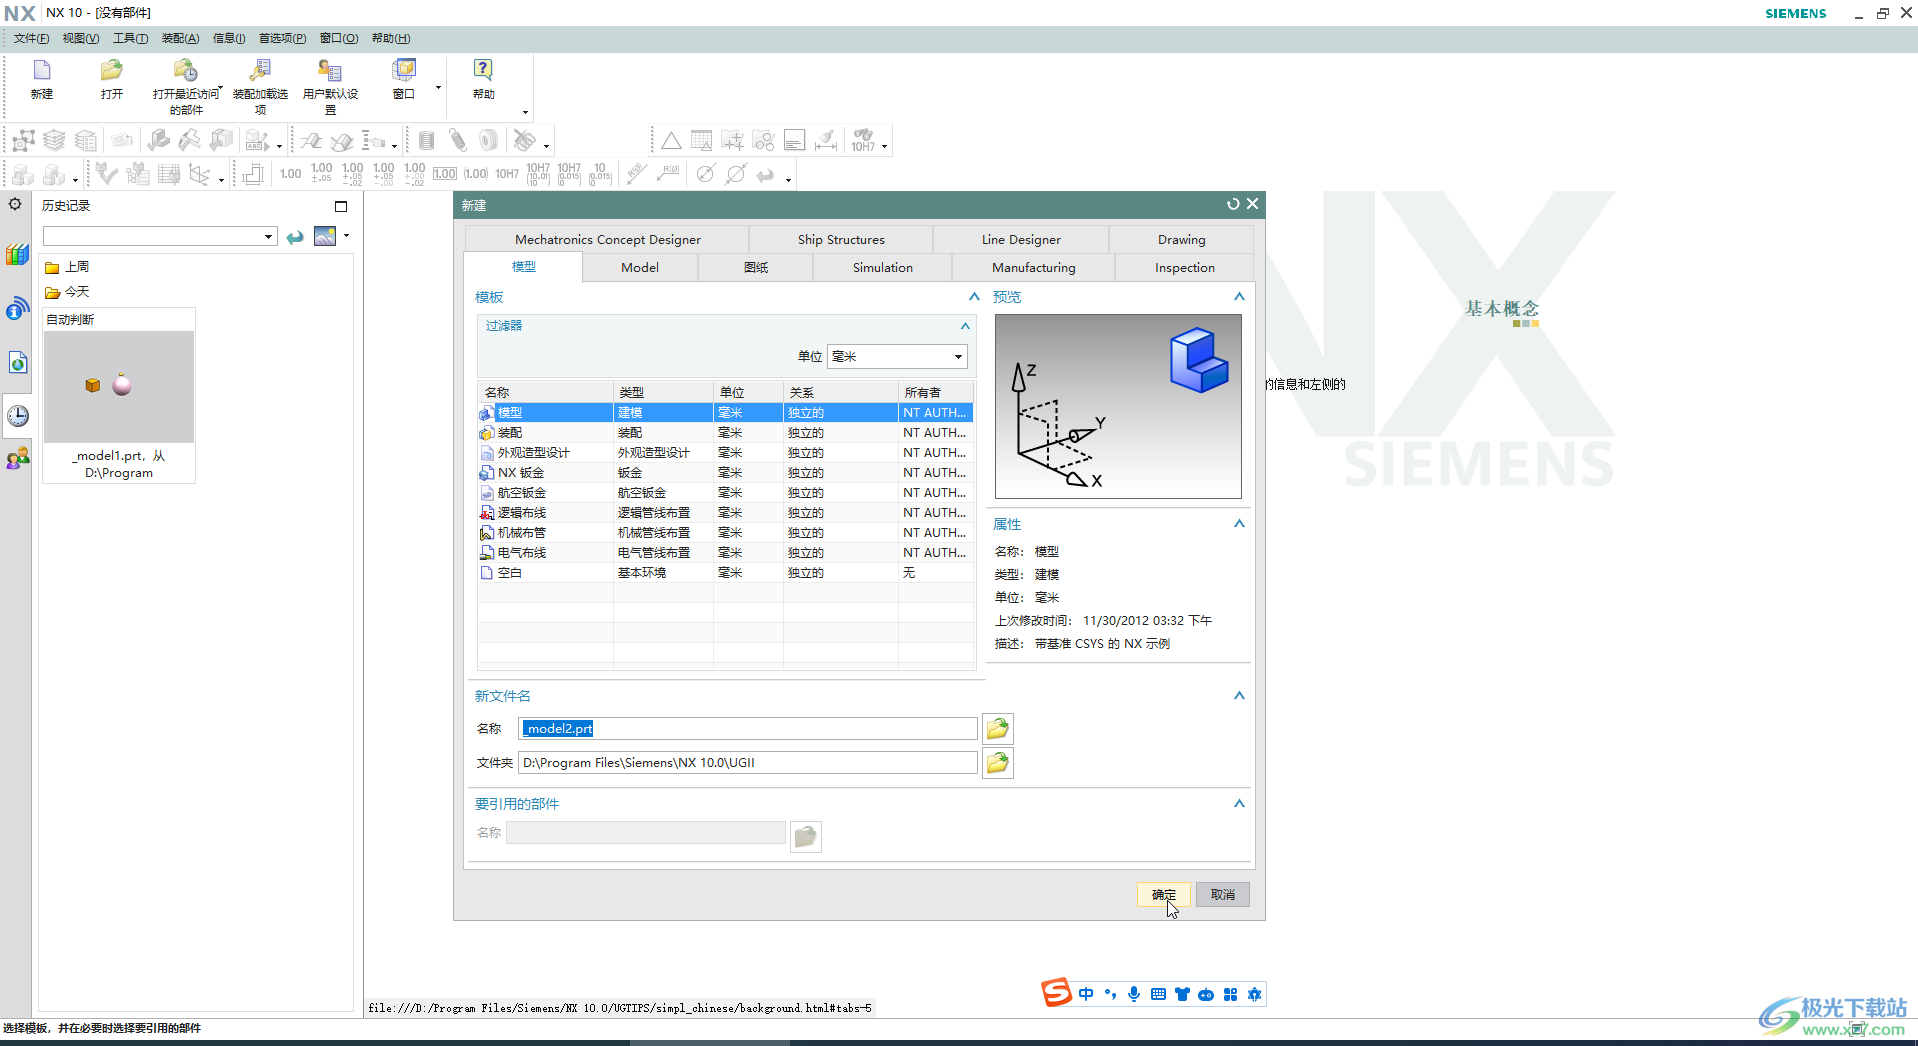Open 用户默认设置 user defaults icon
This screenshot has height=1046, width=1918.
click(x=330, y=70)
